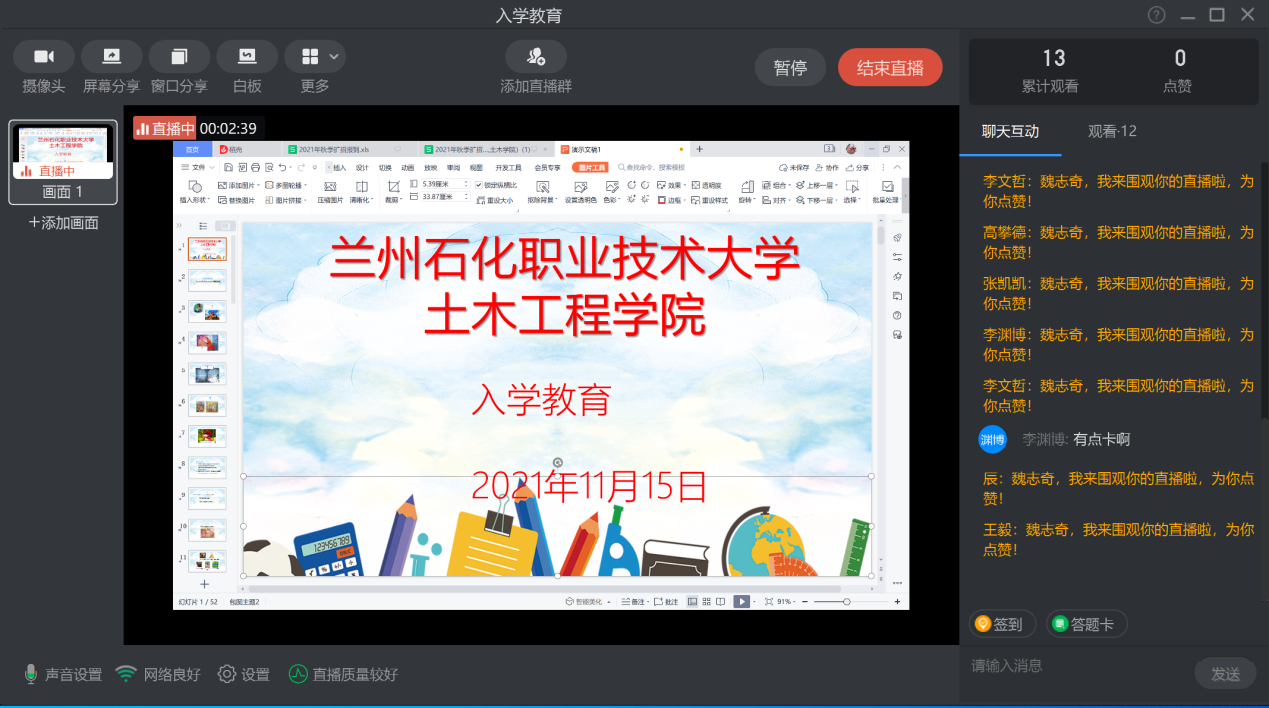Click the 摄像头 camera icon
The height and width of the screenshot is (708, 1269).
[x=44, y=57]
